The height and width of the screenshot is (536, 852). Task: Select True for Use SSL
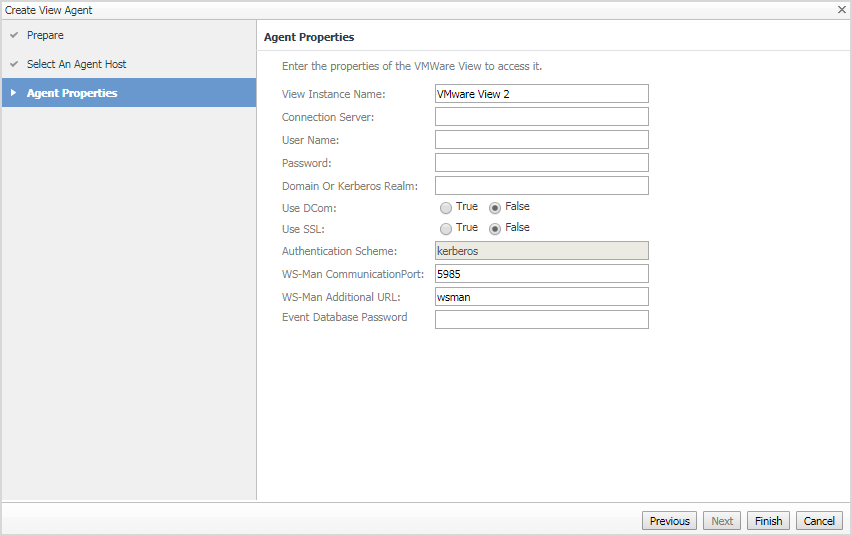(446, 228)
